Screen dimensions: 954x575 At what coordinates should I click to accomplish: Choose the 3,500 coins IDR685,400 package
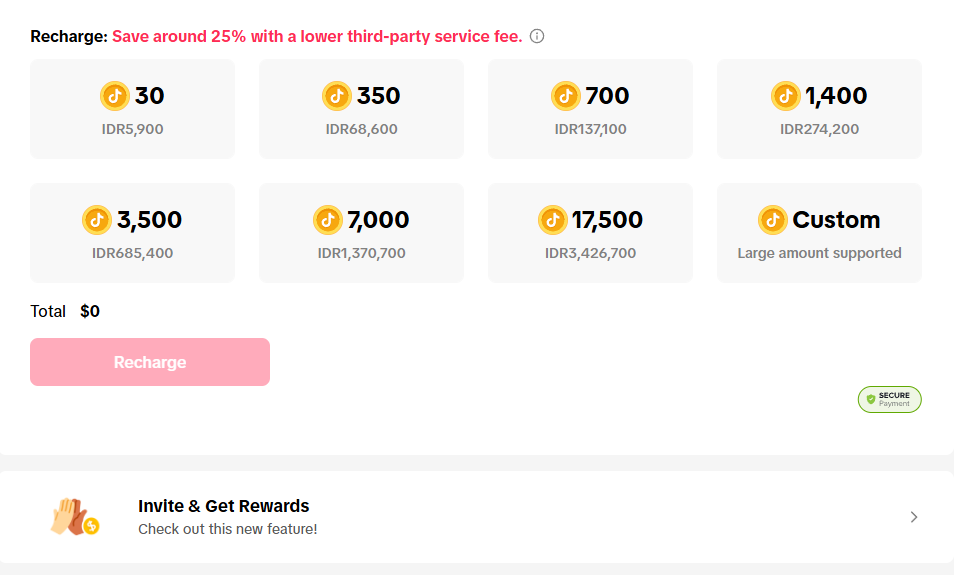point(132,233)
